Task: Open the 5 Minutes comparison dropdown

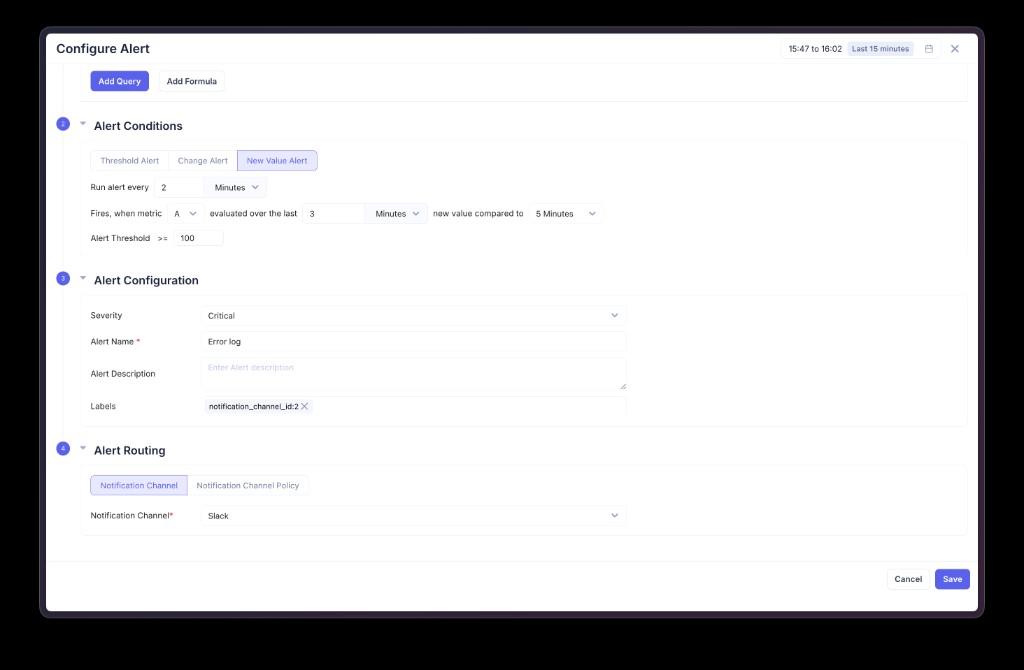Action: tap(565, 214)
